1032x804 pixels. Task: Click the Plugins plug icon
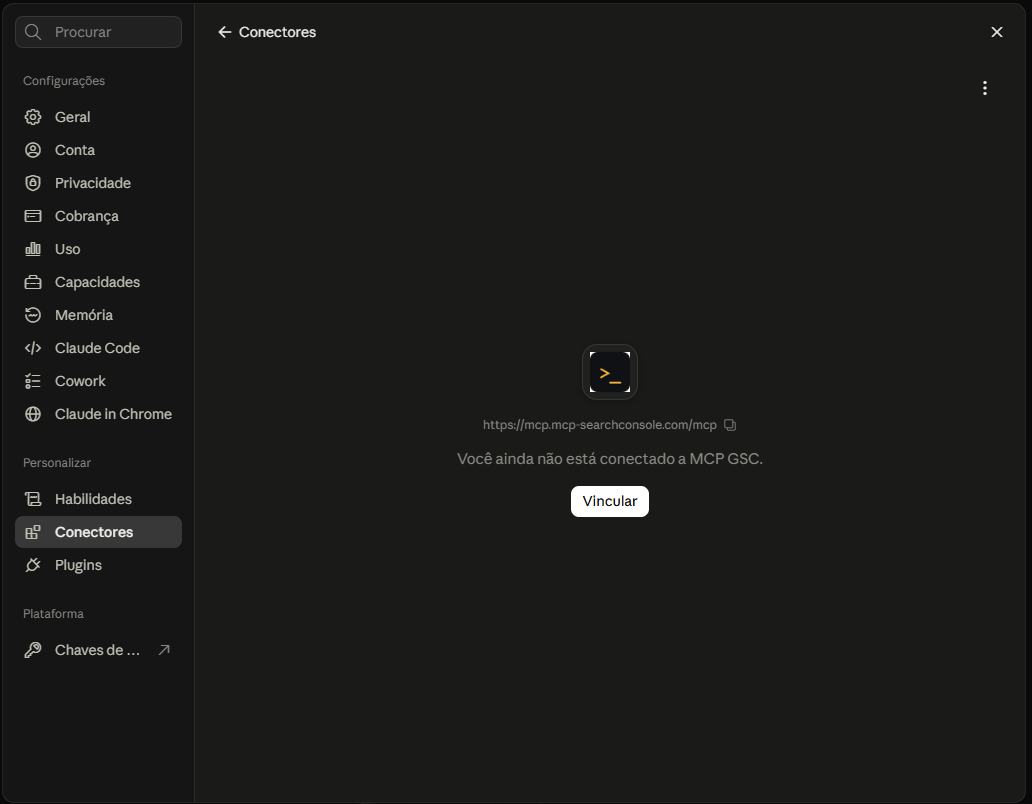pos(33,565)
